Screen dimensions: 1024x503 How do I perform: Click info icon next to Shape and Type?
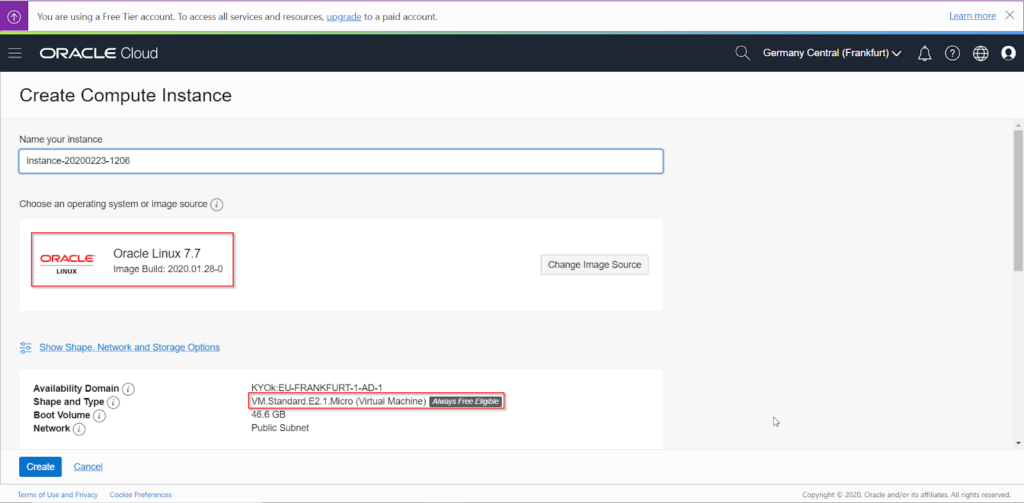click(113, 402)
